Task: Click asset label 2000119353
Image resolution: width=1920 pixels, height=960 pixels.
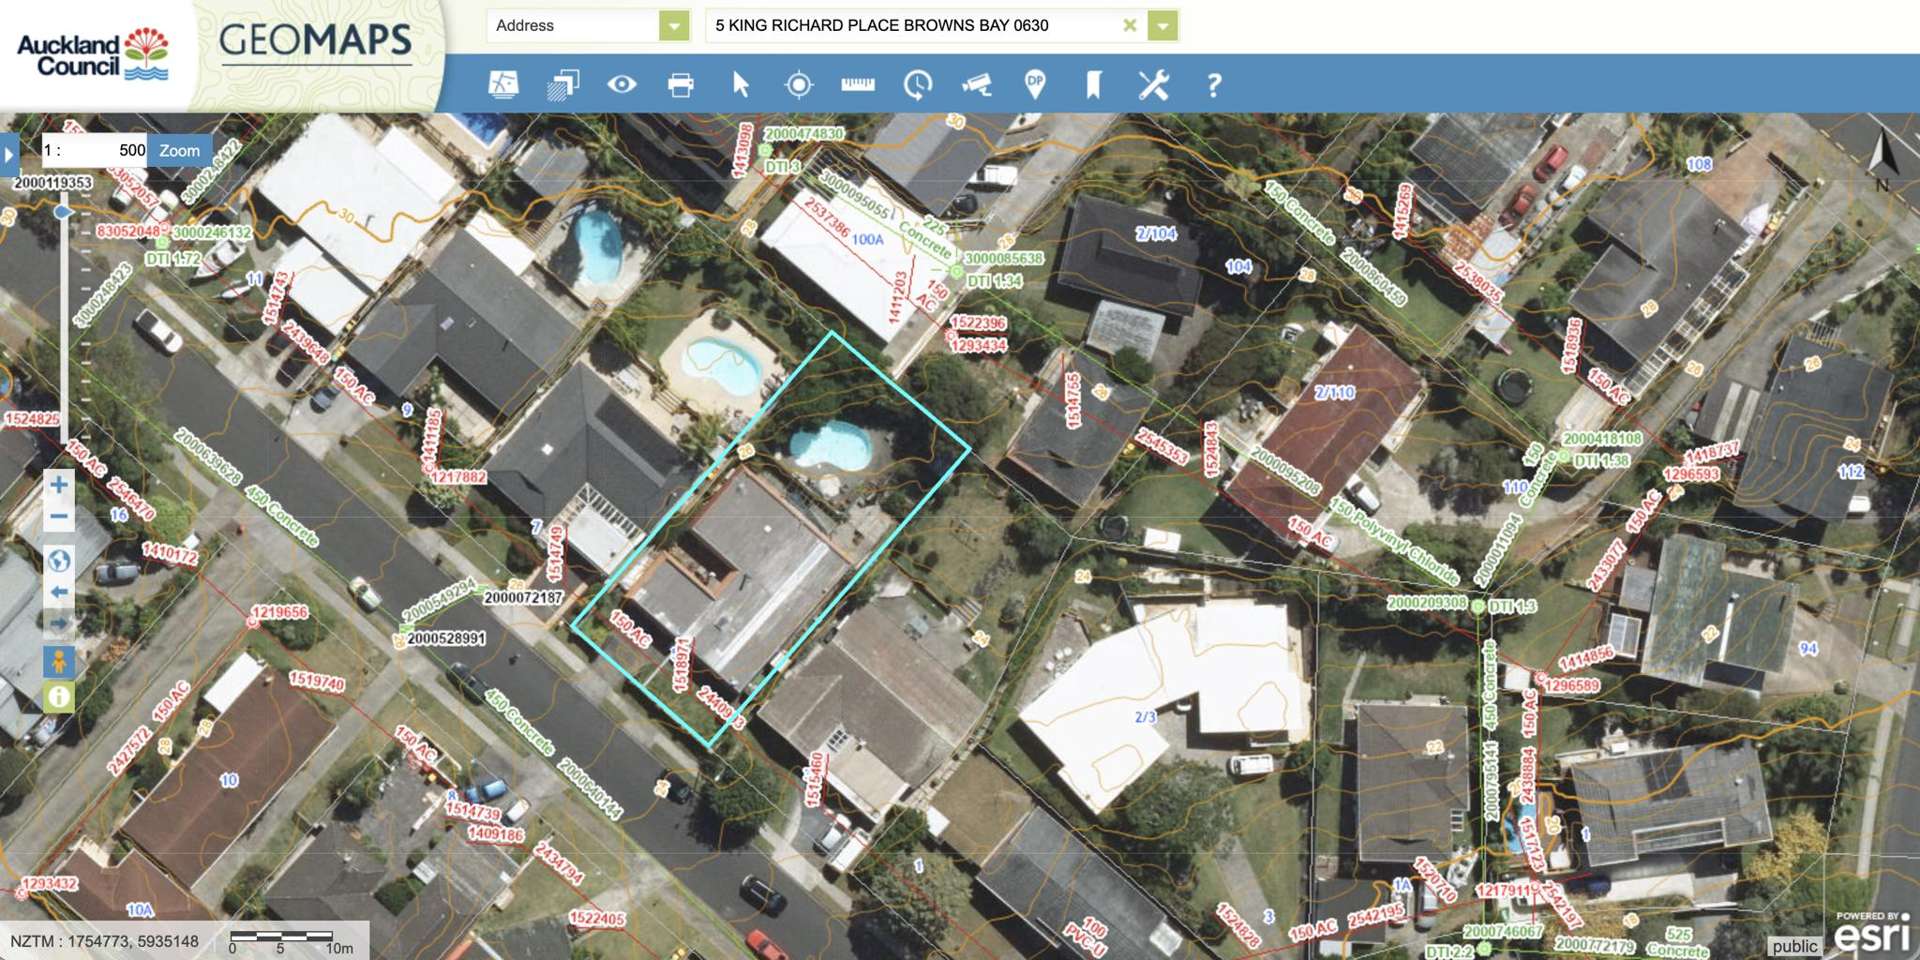Action: [53, 183]
